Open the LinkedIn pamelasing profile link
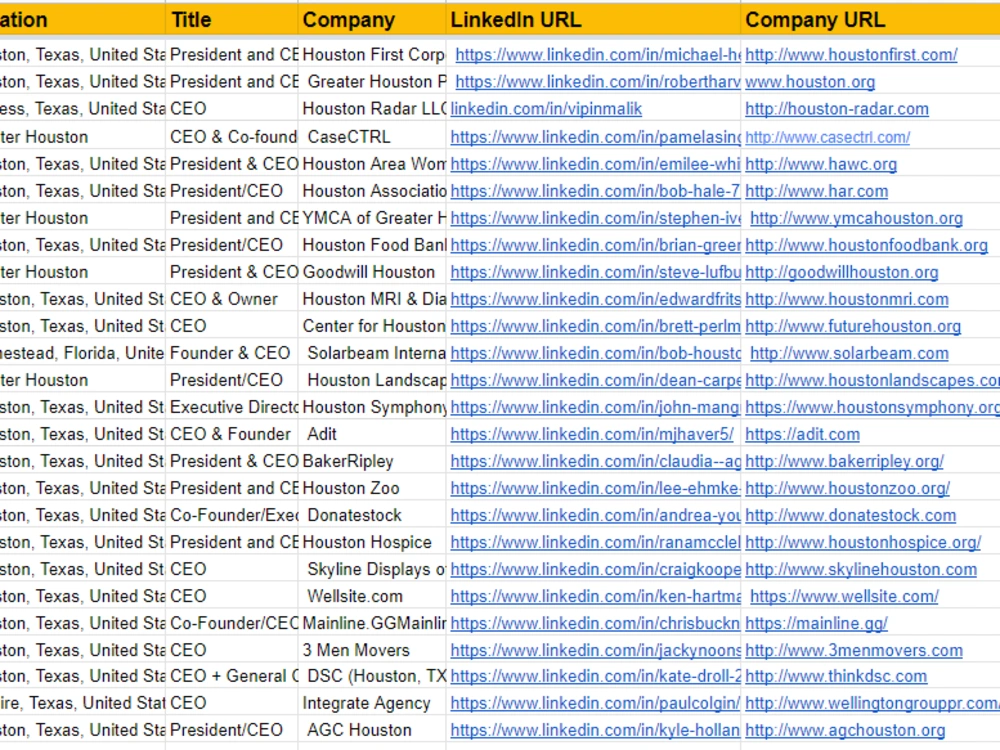This screenshot has width=1000, height=750. tap(595, 137)
